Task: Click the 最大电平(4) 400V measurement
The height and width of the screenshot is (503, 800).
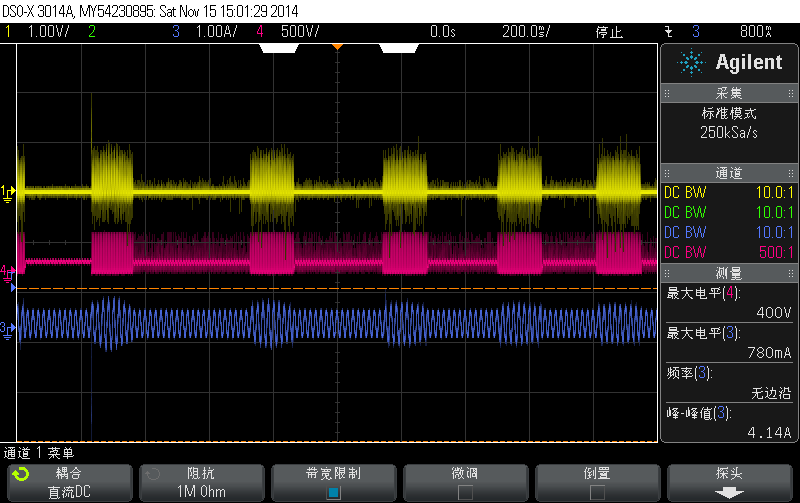Action: [729, 303]
